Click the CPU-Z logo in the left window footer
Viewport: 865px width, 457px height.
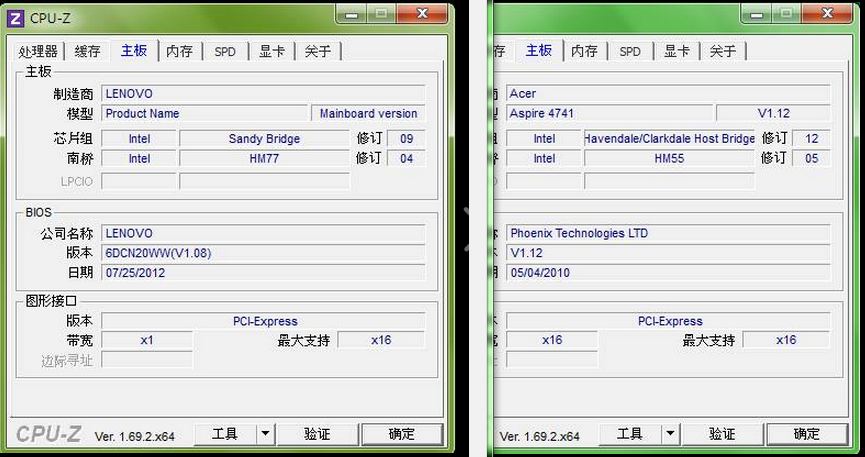pyautogui.click(x=49, y=434)
